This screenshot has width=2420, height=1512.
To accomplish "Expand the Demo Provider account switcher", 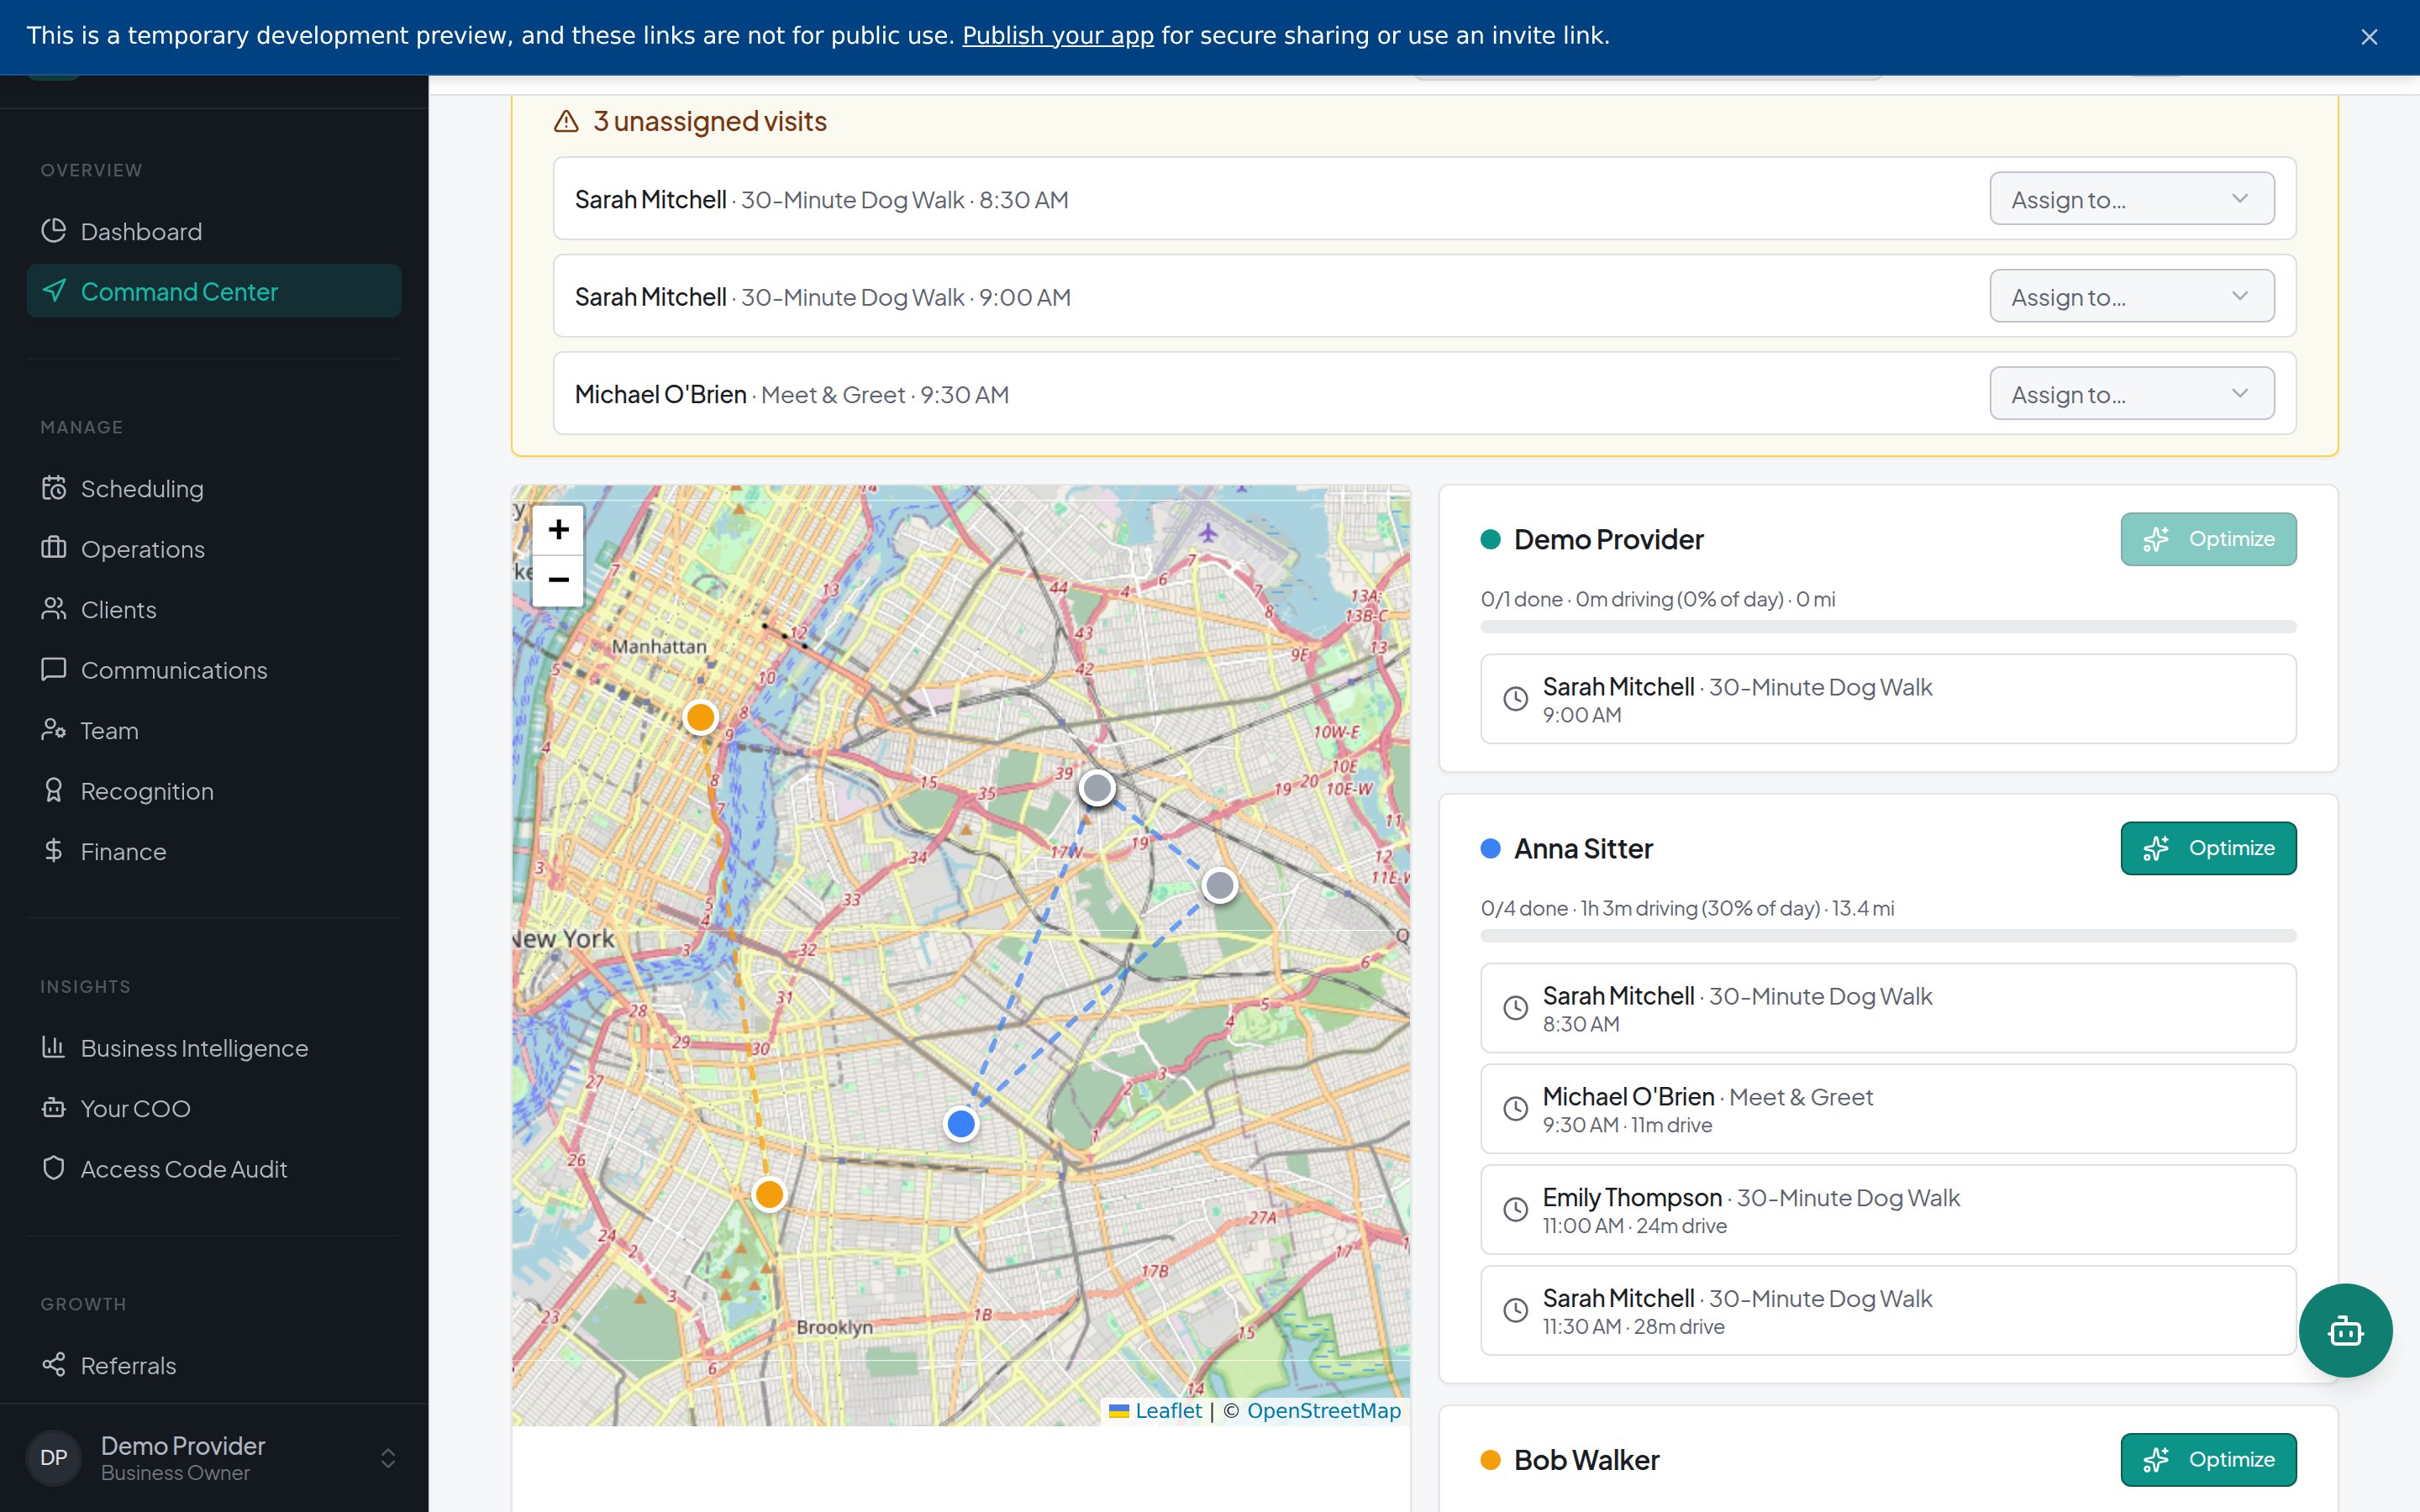I will [x=388, y=1458].
